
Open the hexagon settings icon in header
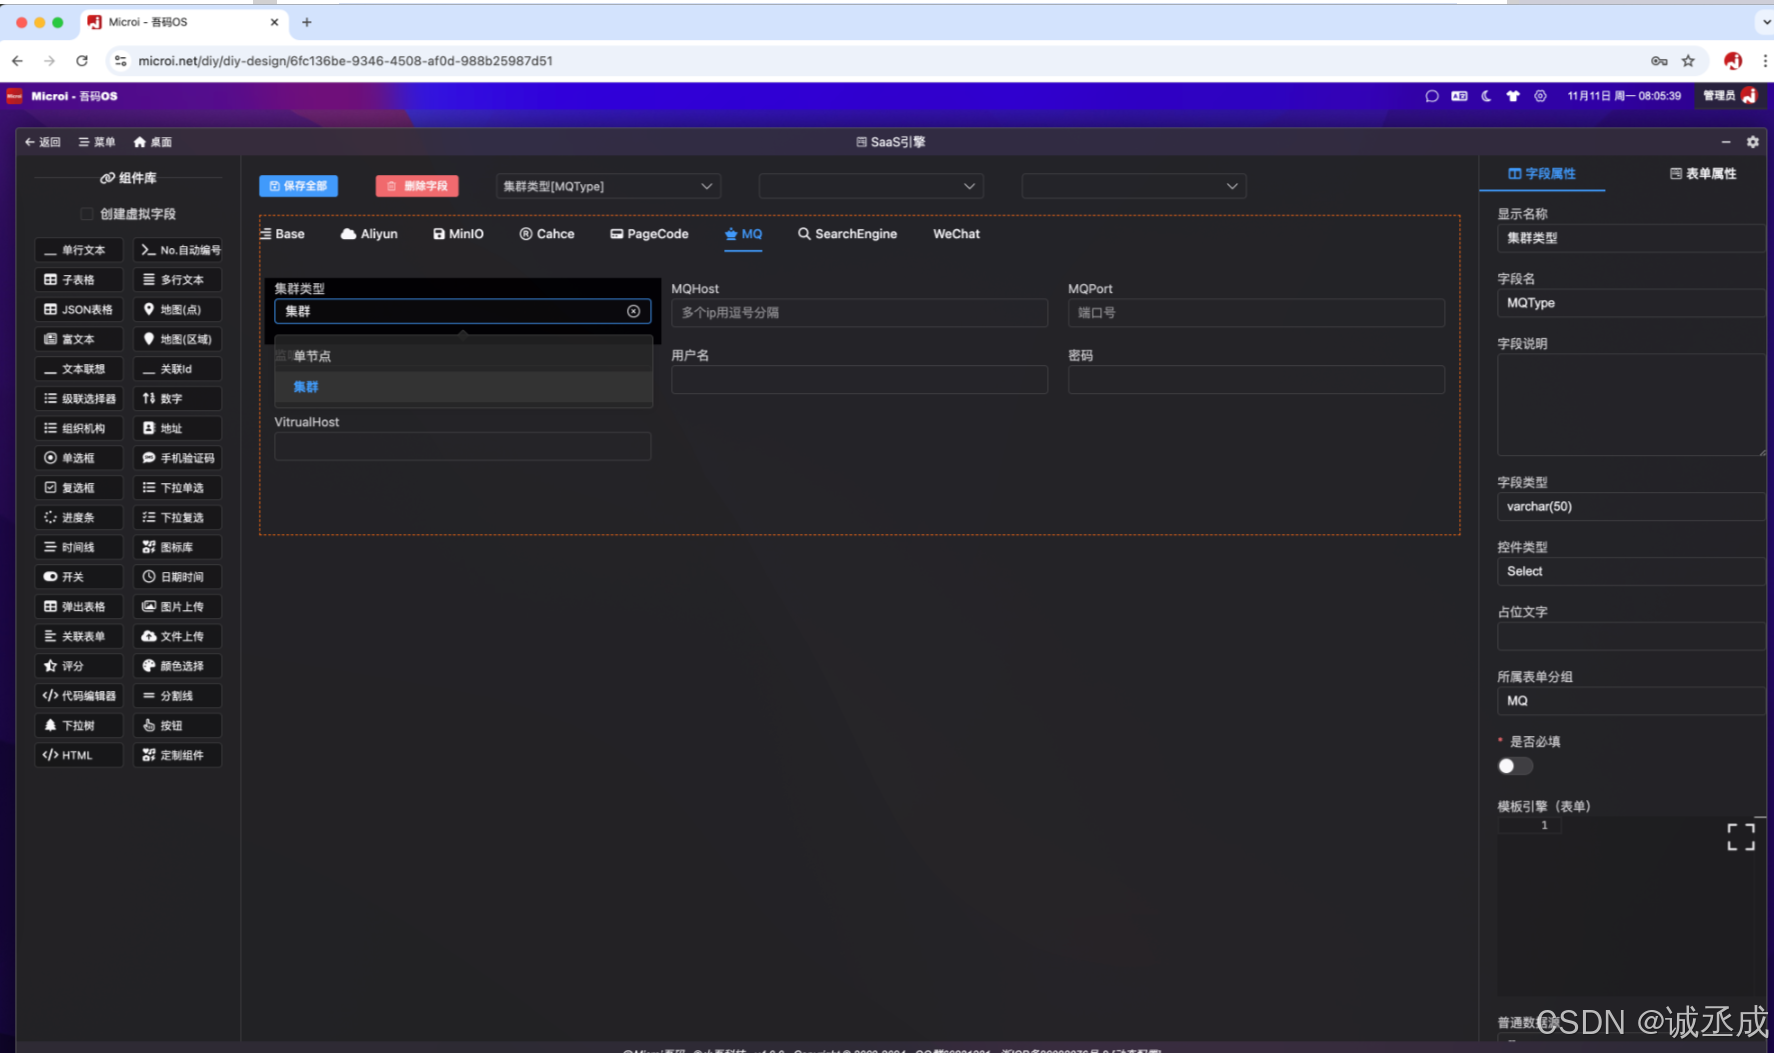(x=1540, y=96)
